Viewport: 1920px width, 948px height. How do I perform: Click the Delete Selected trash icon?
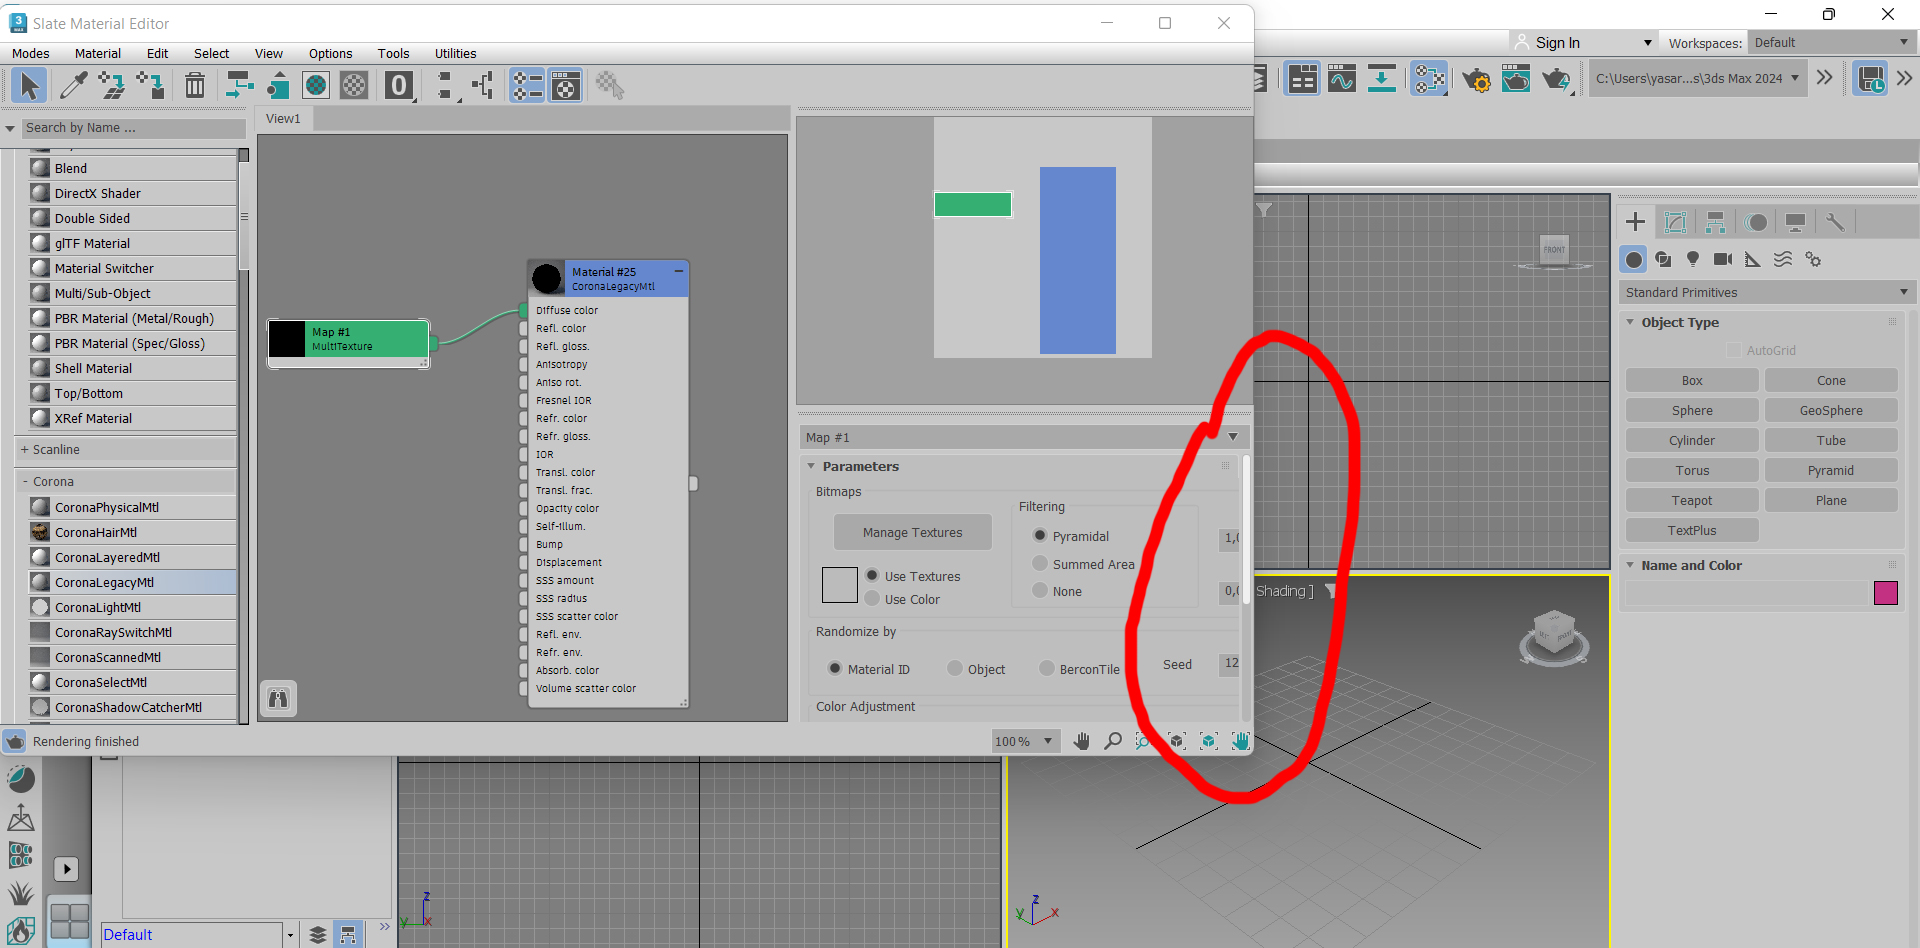pyautogui.click(x=194, y=85)
